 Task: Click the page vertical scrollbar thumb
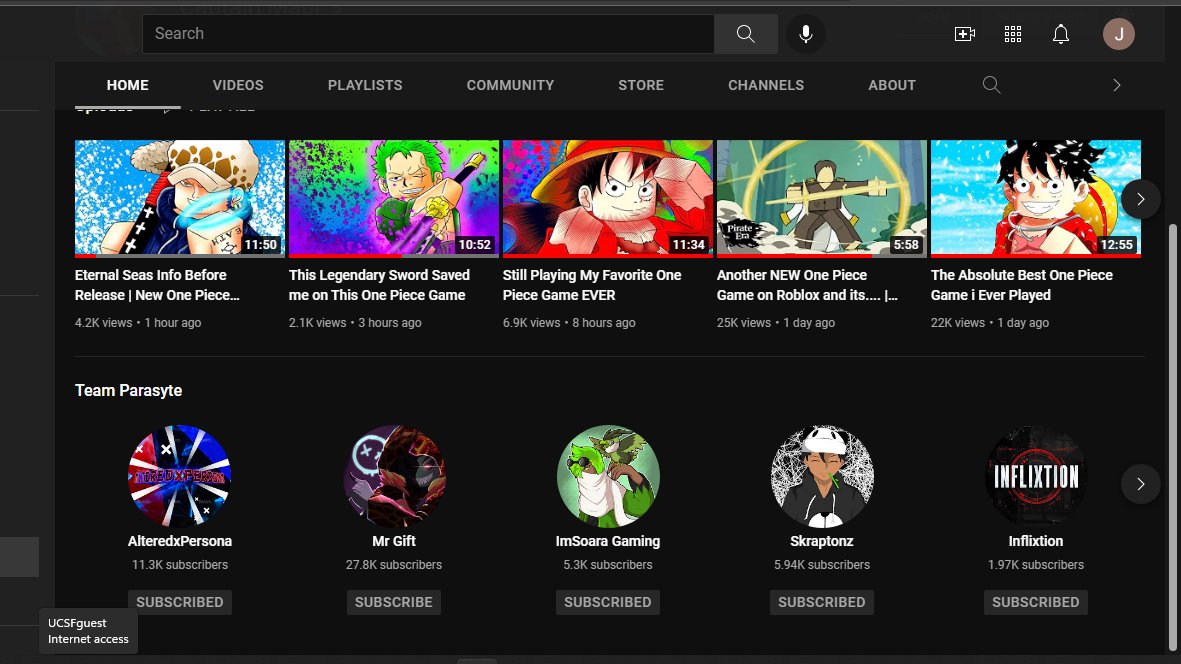coord(1171,437)
